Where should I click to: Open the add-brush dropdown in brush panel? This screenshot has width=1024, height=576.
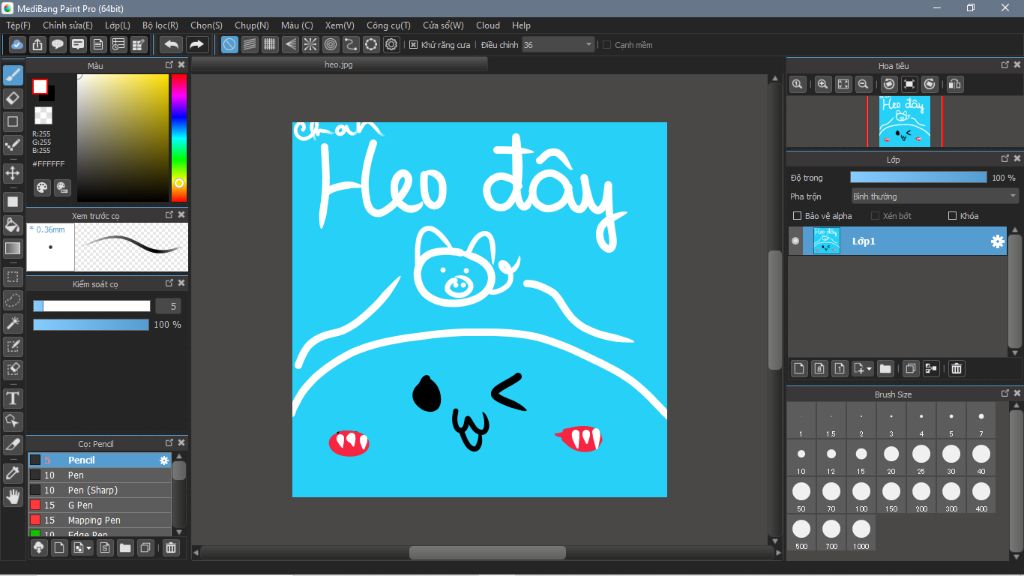point(88,549)
